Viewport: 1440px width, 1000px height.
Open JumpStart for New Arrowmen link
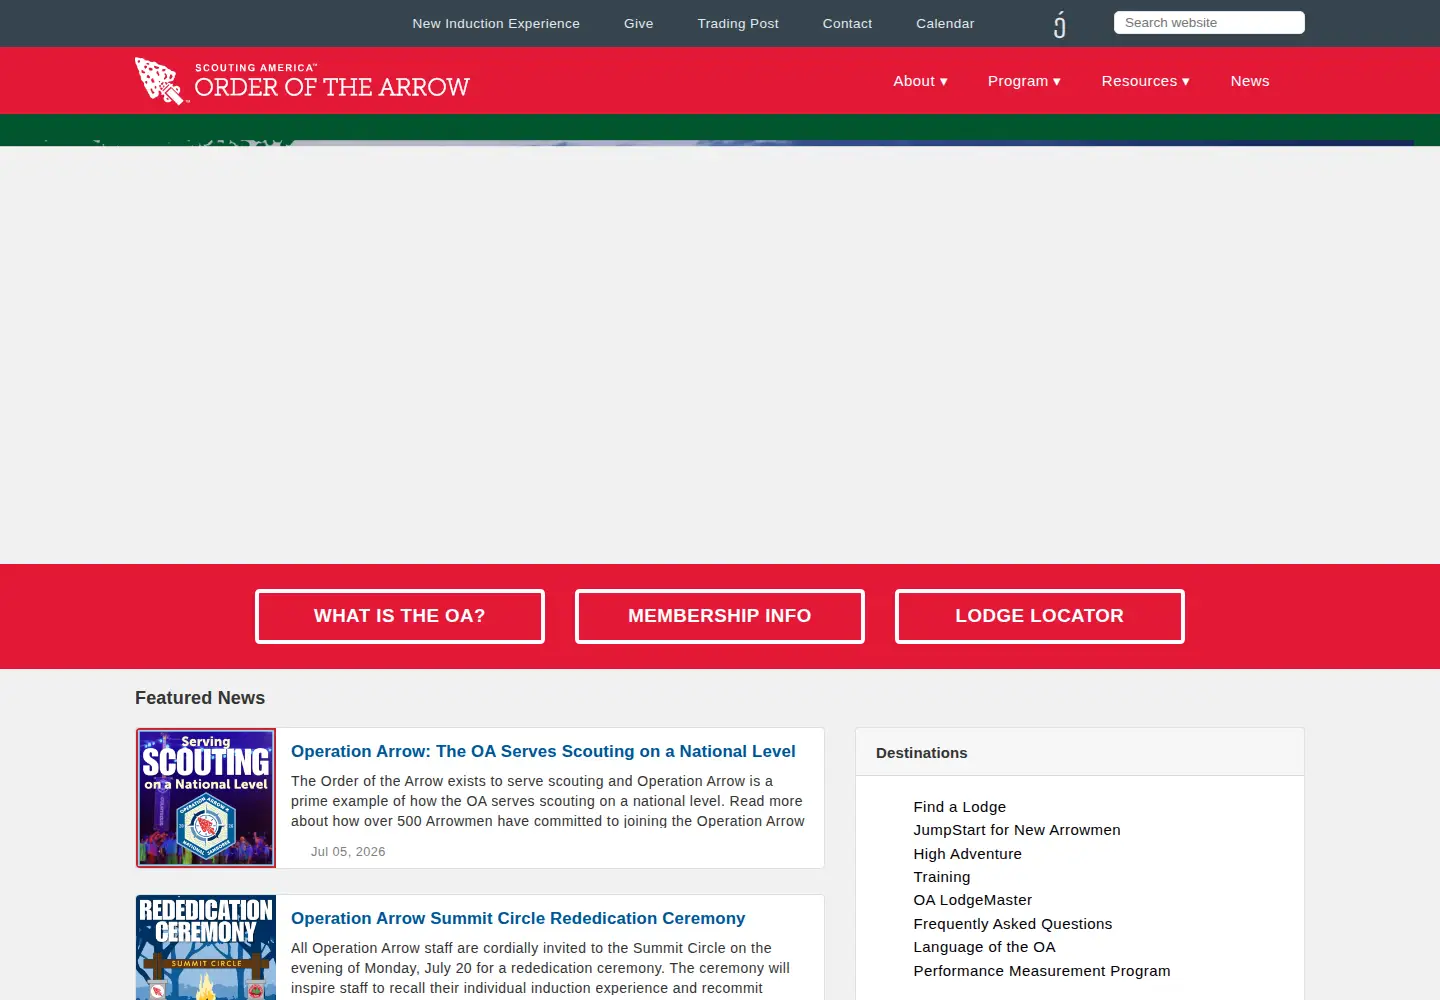tap(1016, 830)
